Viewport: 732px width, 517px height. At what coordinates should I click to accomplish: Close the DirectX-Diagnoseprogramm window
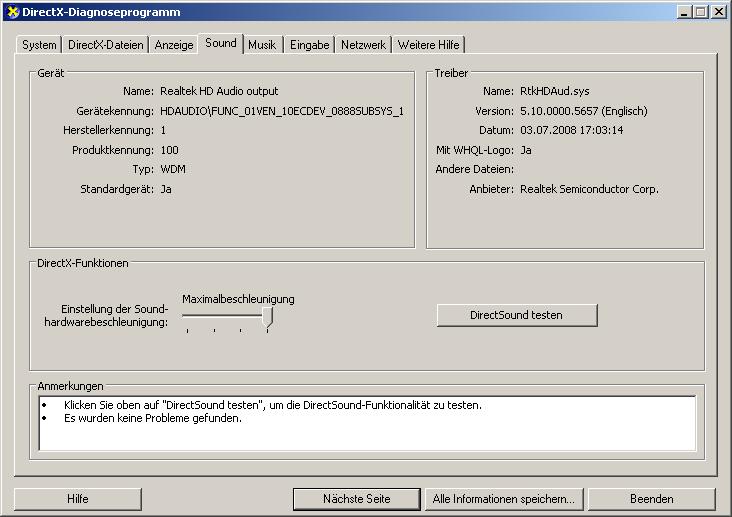(718, 12)
